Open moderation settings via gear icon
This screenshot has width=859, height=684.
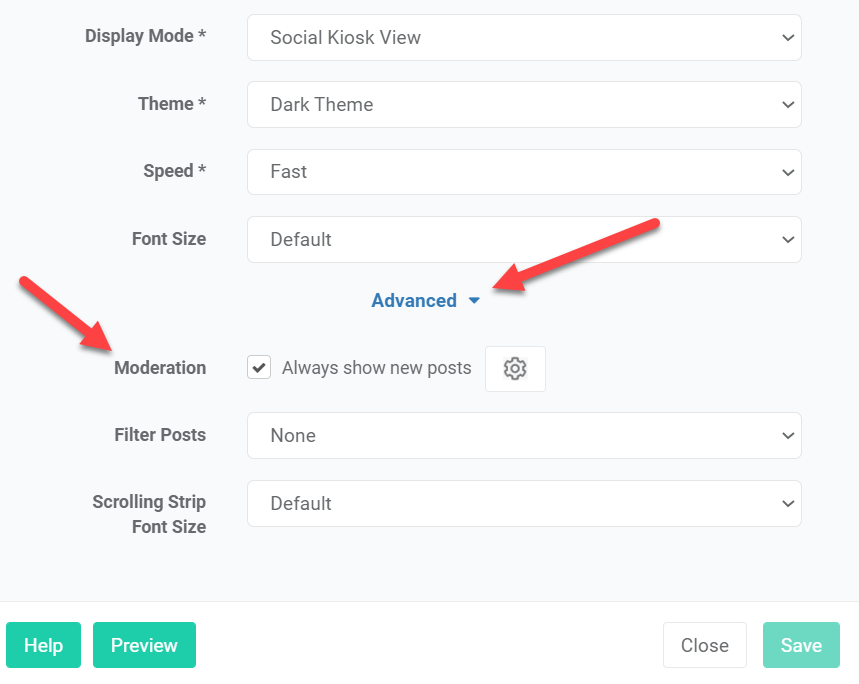(515, 369)
